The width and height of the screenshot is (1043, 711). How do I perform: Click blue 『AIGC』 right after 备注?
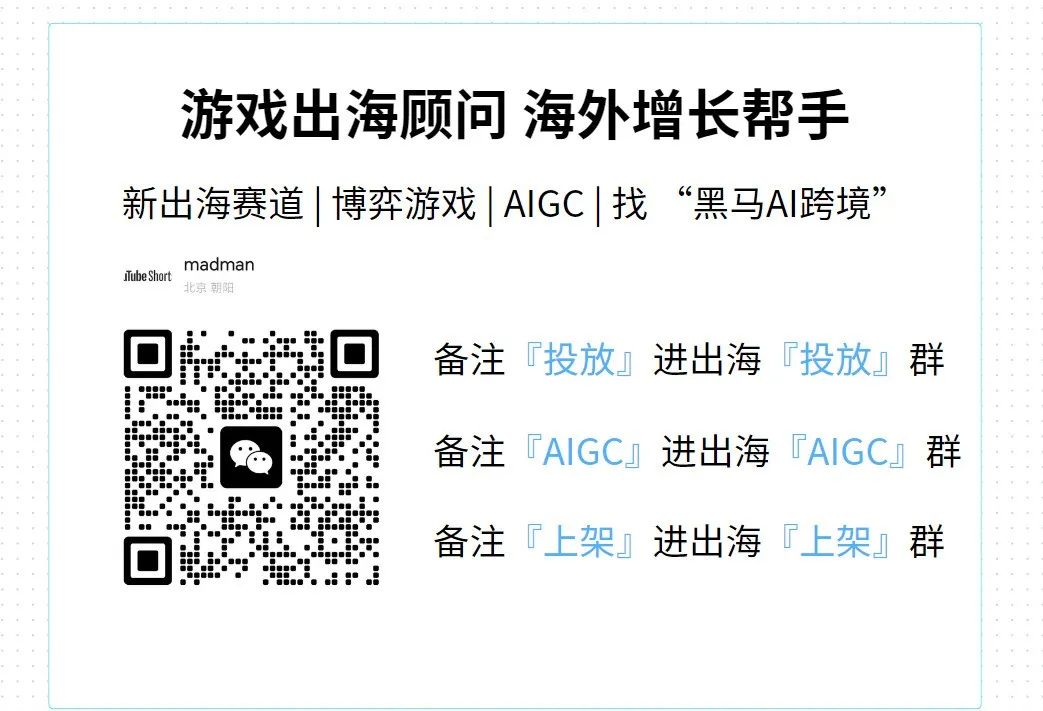tap(583, 452)
